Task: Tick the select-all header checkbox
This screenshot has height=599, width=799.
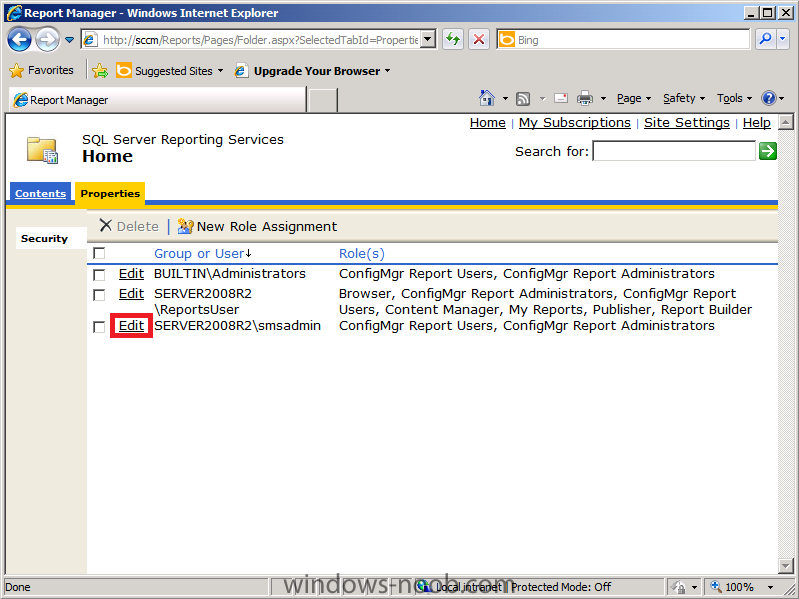Action: pyautogui.click(x=99, y=253)
